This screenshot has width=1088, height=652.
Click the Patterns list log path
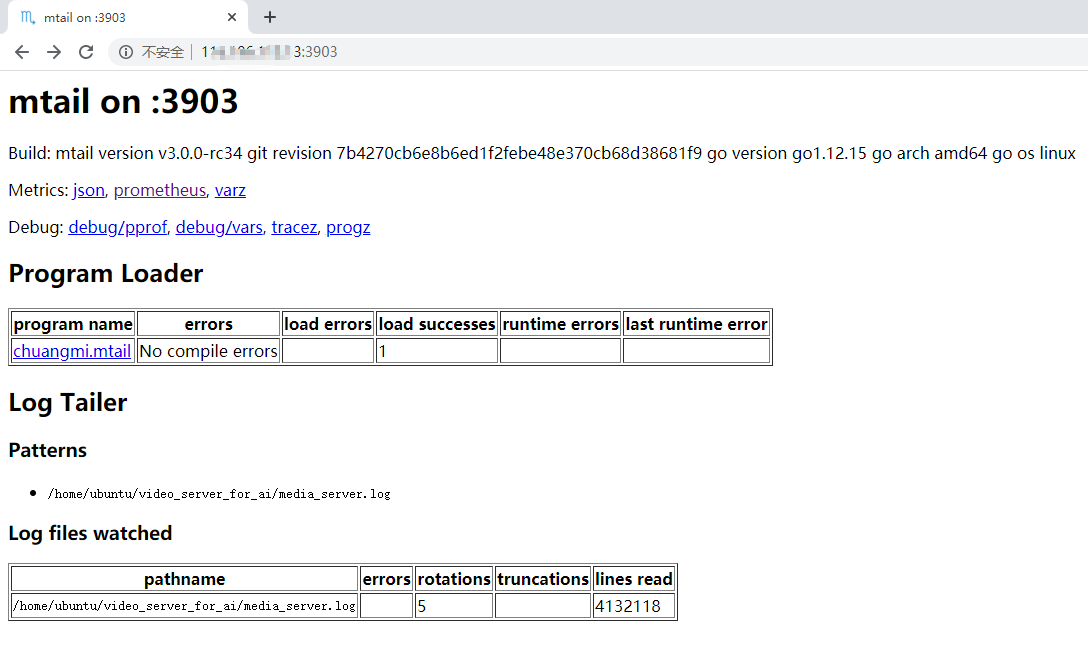tap(219, 494)
